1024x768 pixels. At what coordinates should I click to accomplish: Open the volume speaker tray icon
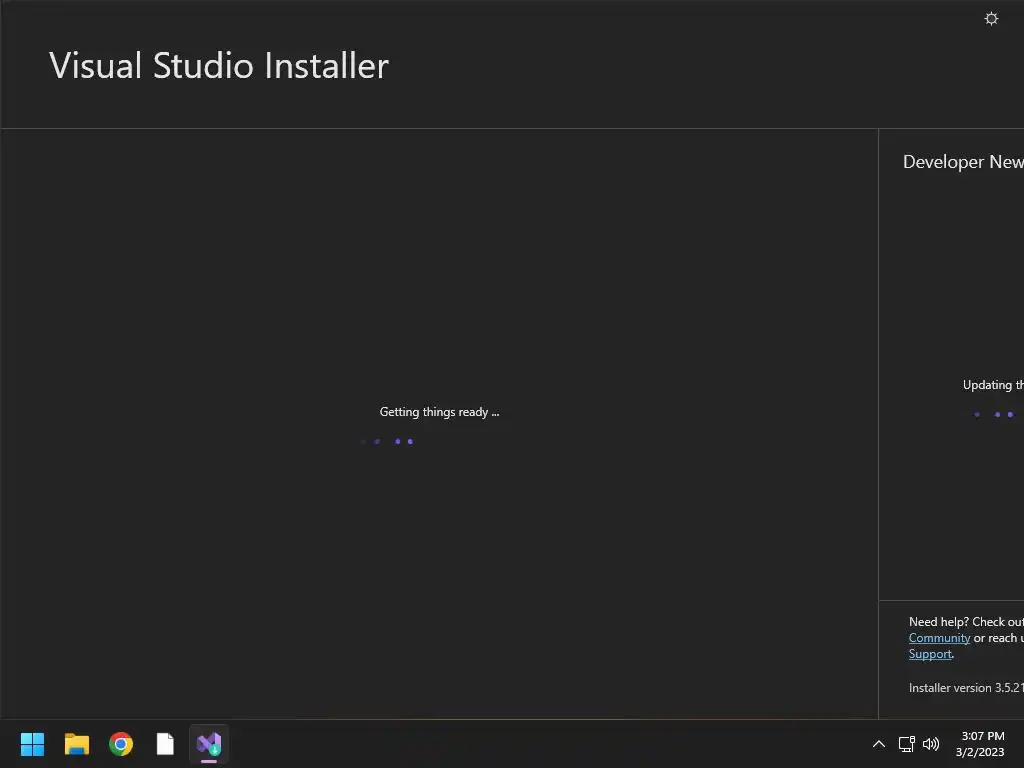(931, 744)
